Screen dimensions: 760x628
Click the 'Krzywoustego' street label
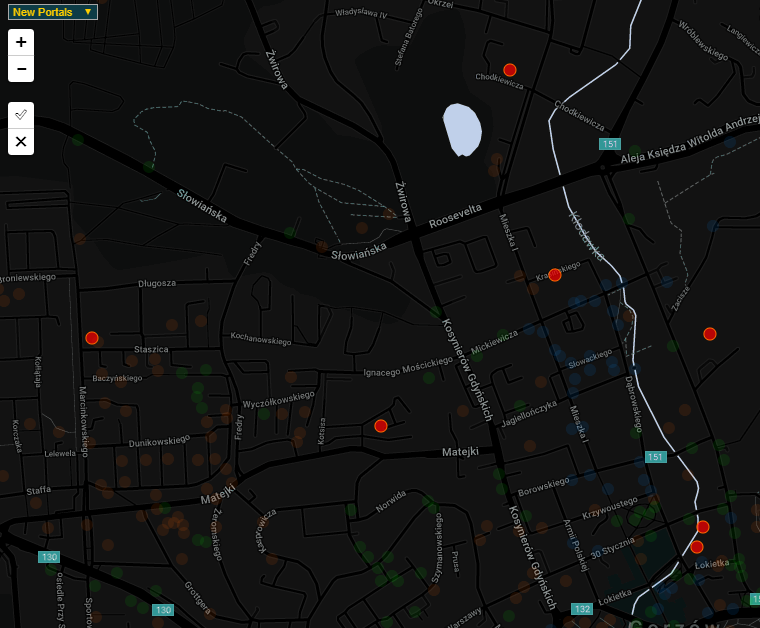610,508
